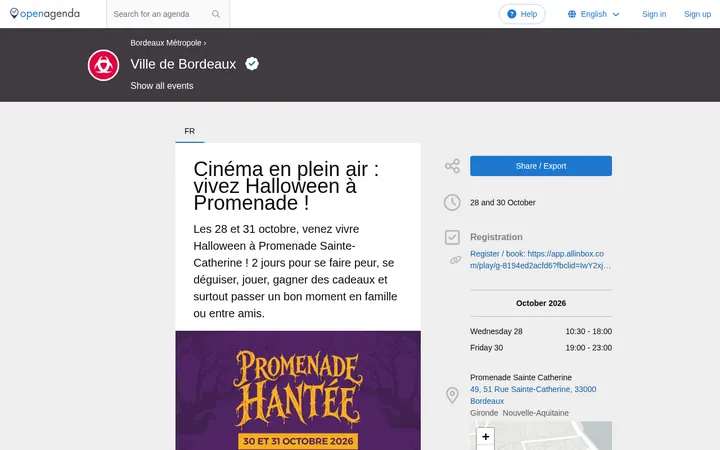This screenshot has width=720, height=450.
Task: Expand the English language dropdown chevron
Action: click(616, 15)
